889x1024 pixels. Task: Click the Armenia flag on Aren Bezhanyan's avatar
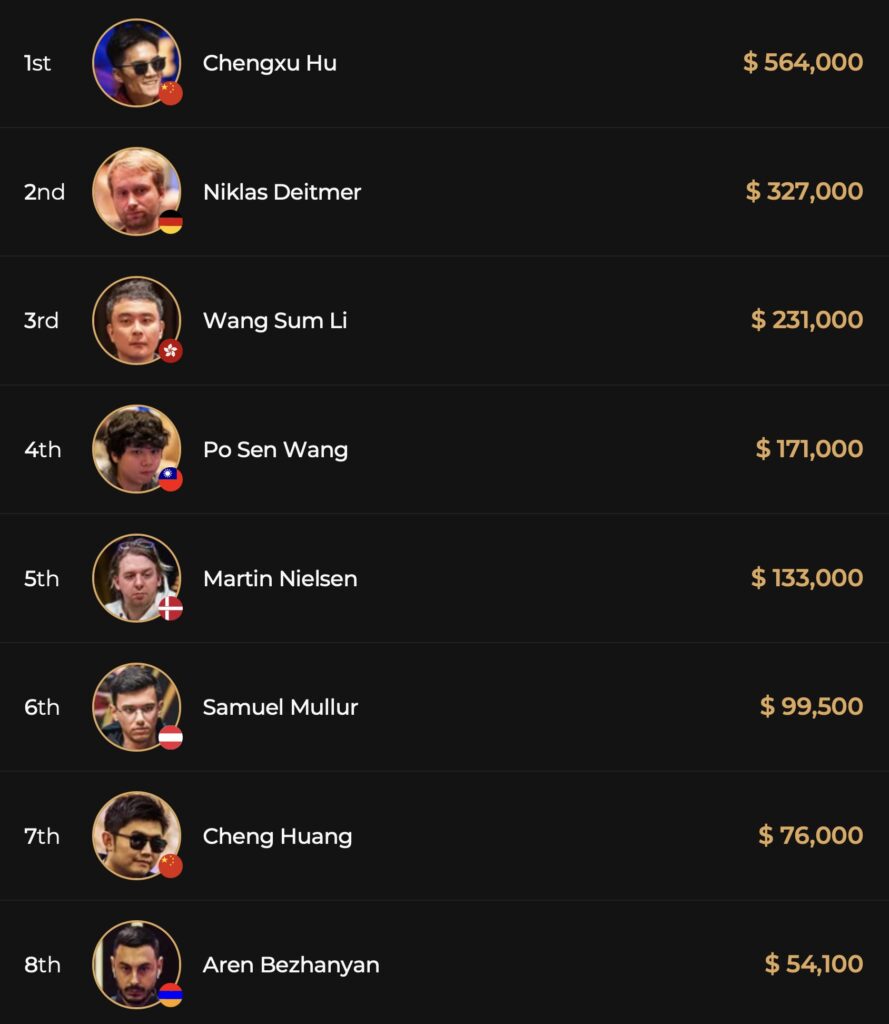click(x=171, y=994)
